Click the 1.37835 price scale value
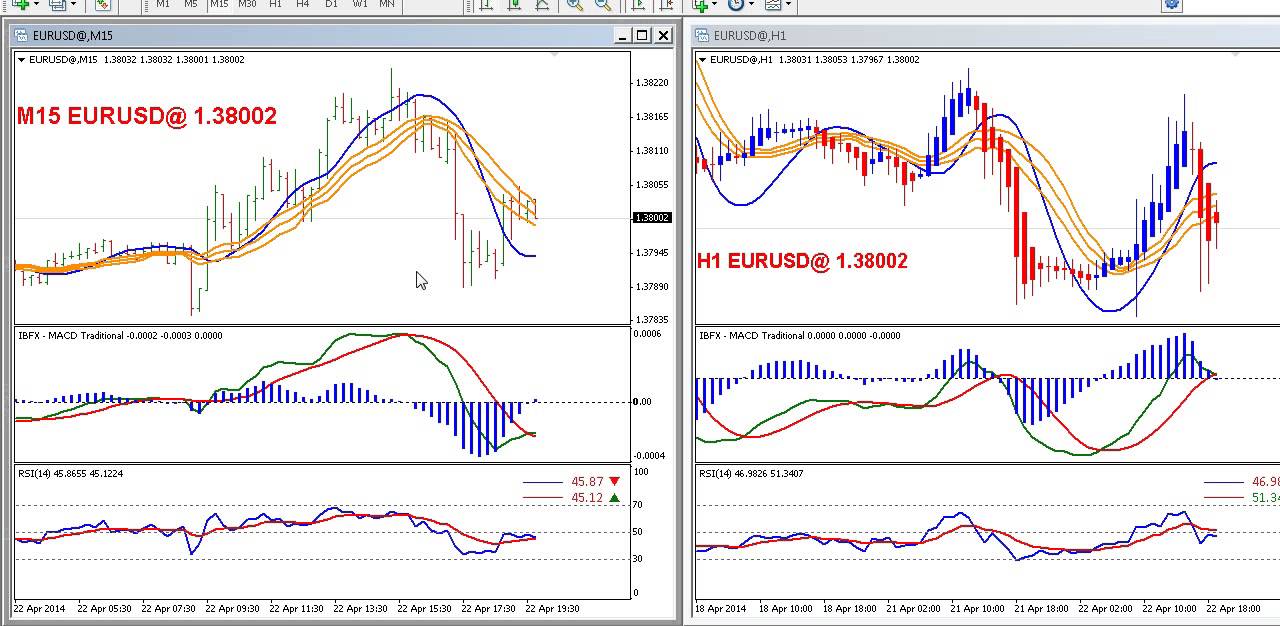The image size is (1280, 626). (652, 321)
